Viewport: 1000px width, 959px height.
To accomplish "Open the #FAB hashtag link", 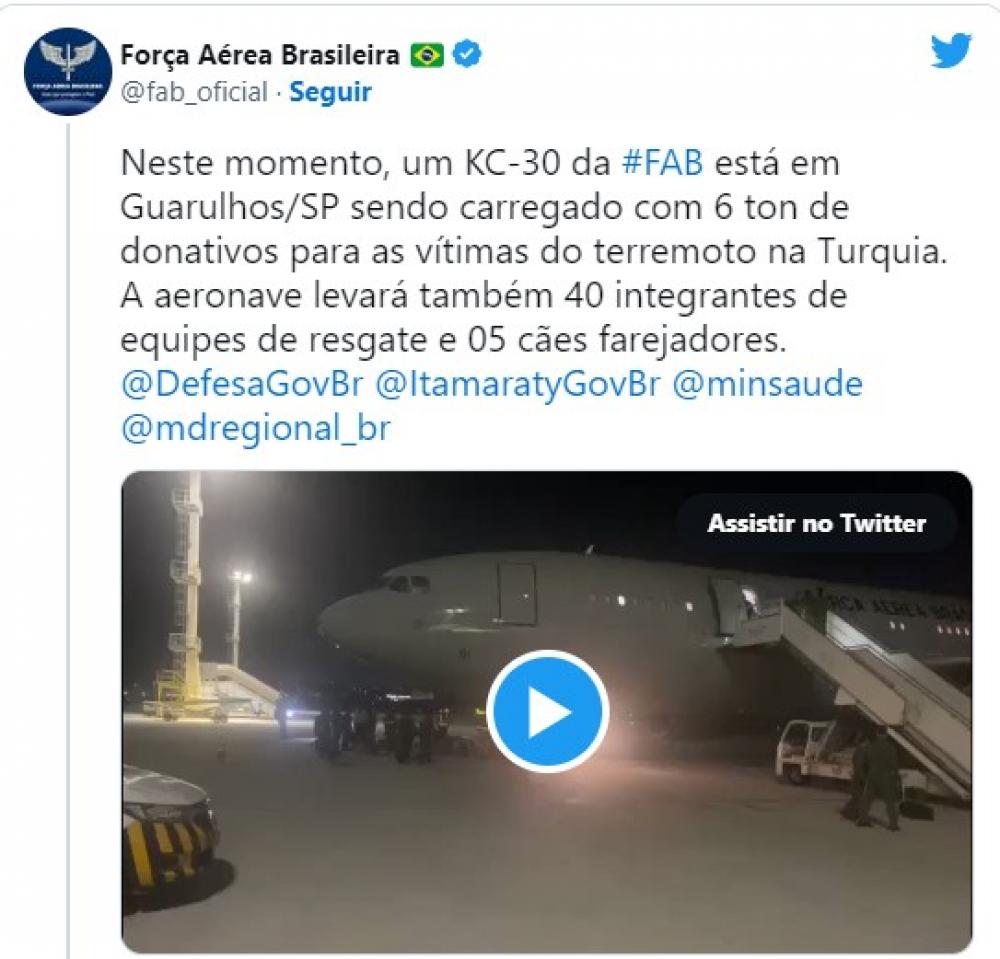I will 663,163.
